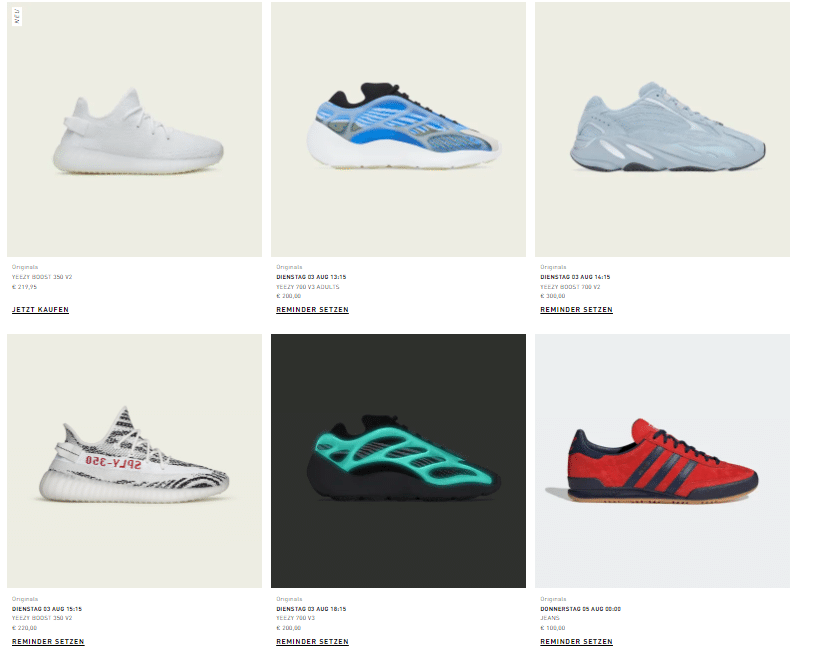This screenshot has width=816, height=656.
Task: Click the Yeezy 700 V3 Adults product name
Action: pos(308,287)
